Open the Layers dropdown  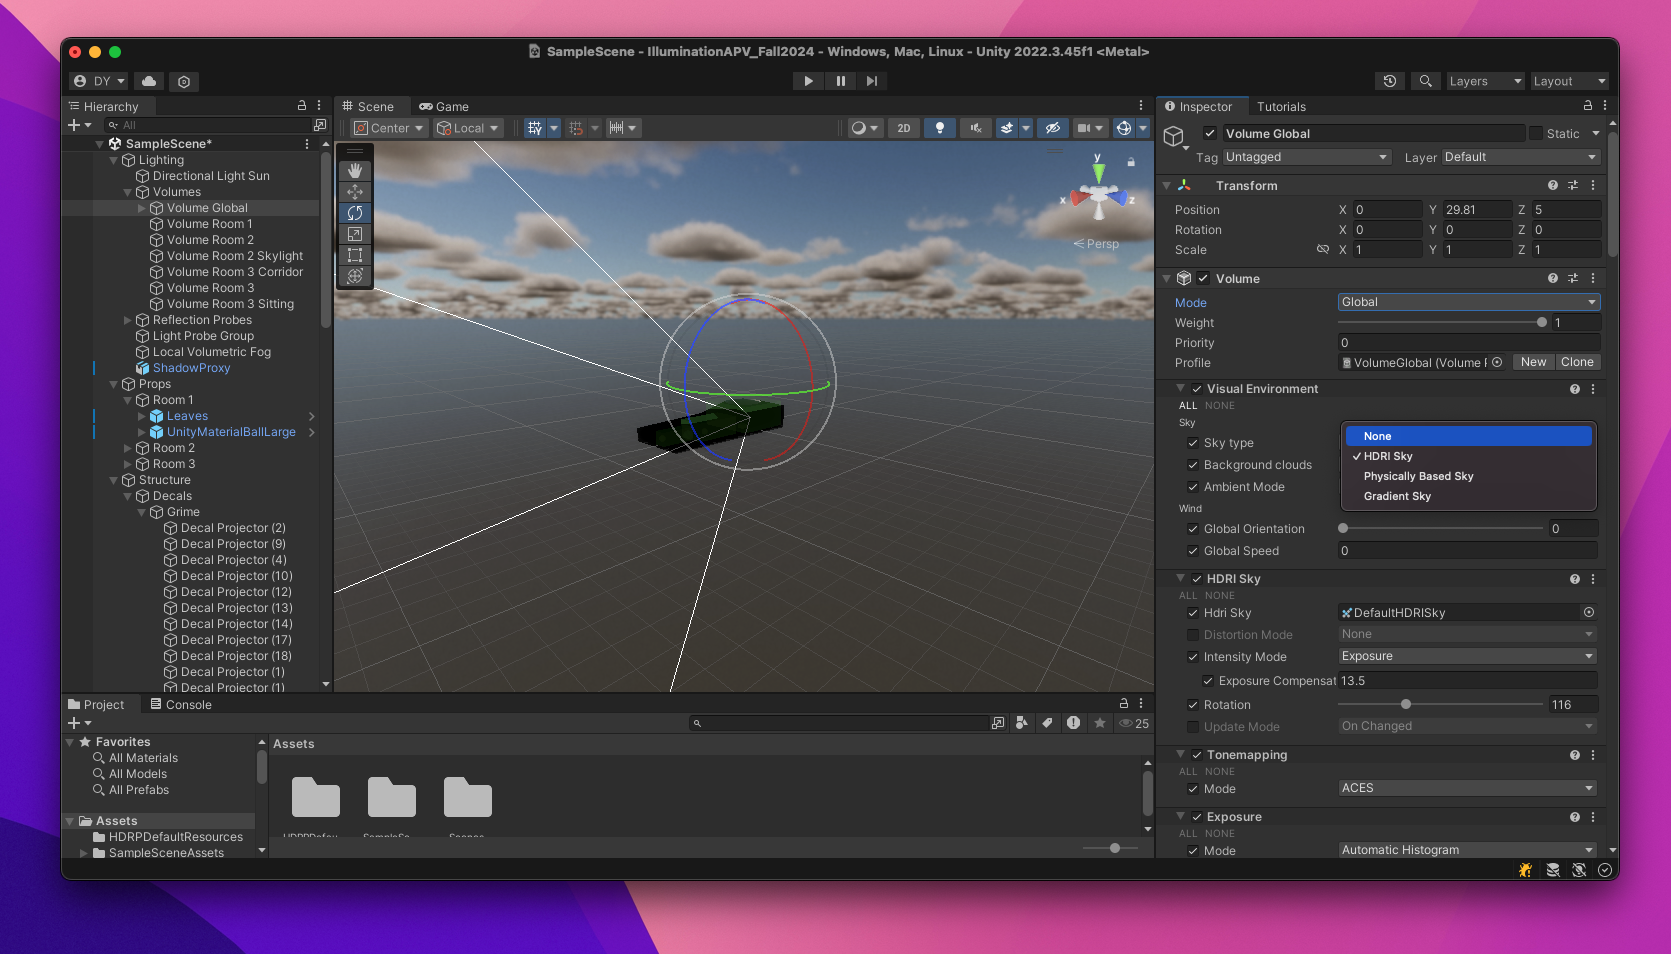pos(1485,81)
